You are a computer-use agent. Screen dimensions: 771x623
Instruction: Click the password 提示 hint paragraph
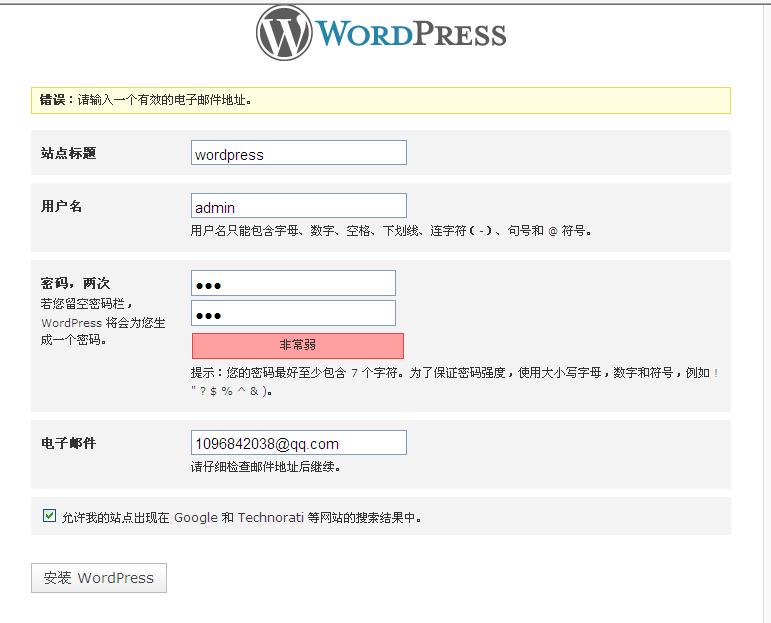pos(455,382)
